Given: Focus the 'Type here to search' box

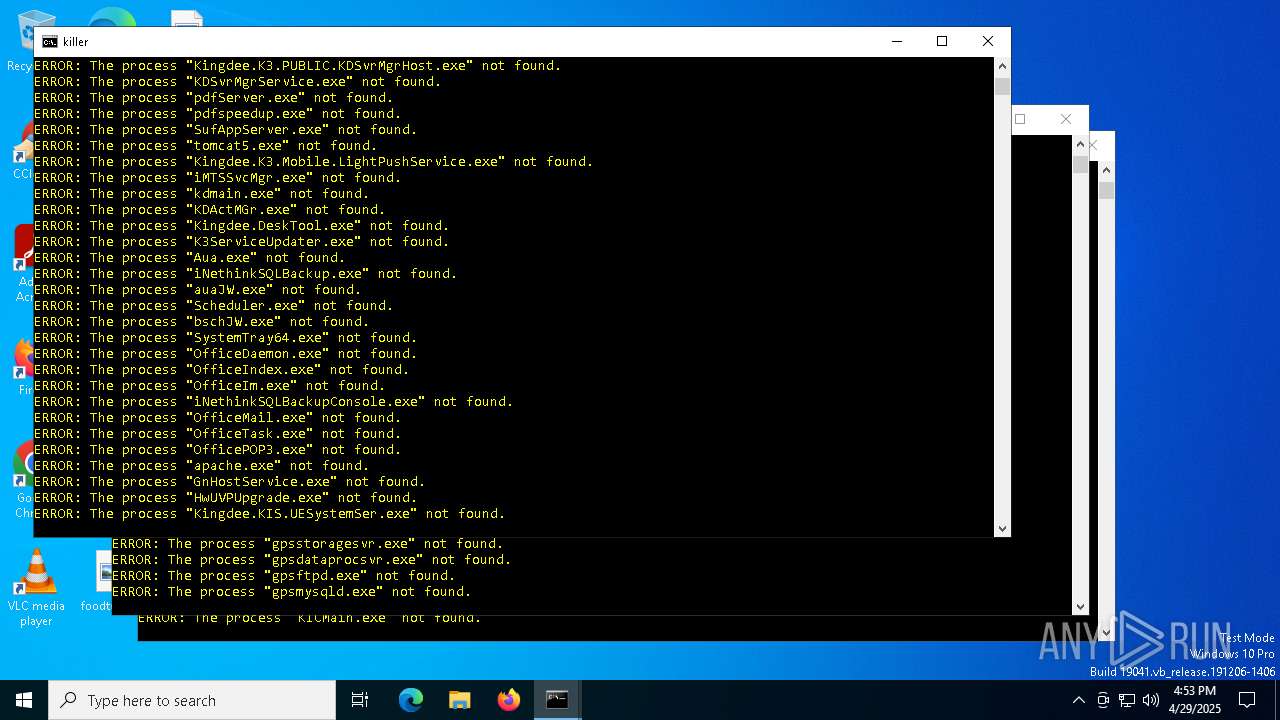Looking at the screenshot, I should [x=192, y=700].
